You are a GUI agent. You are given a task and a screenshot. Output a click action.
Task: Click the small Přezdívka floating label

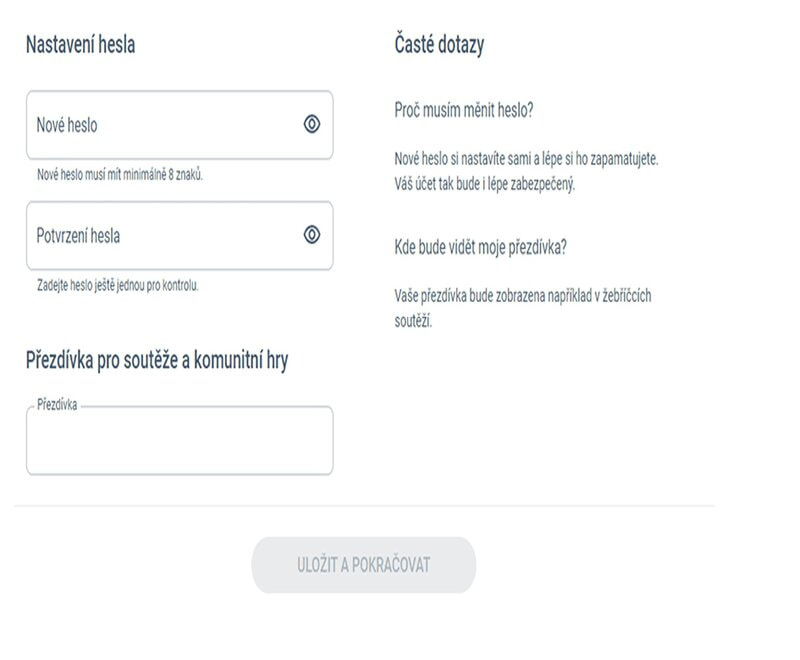[57, 406]
